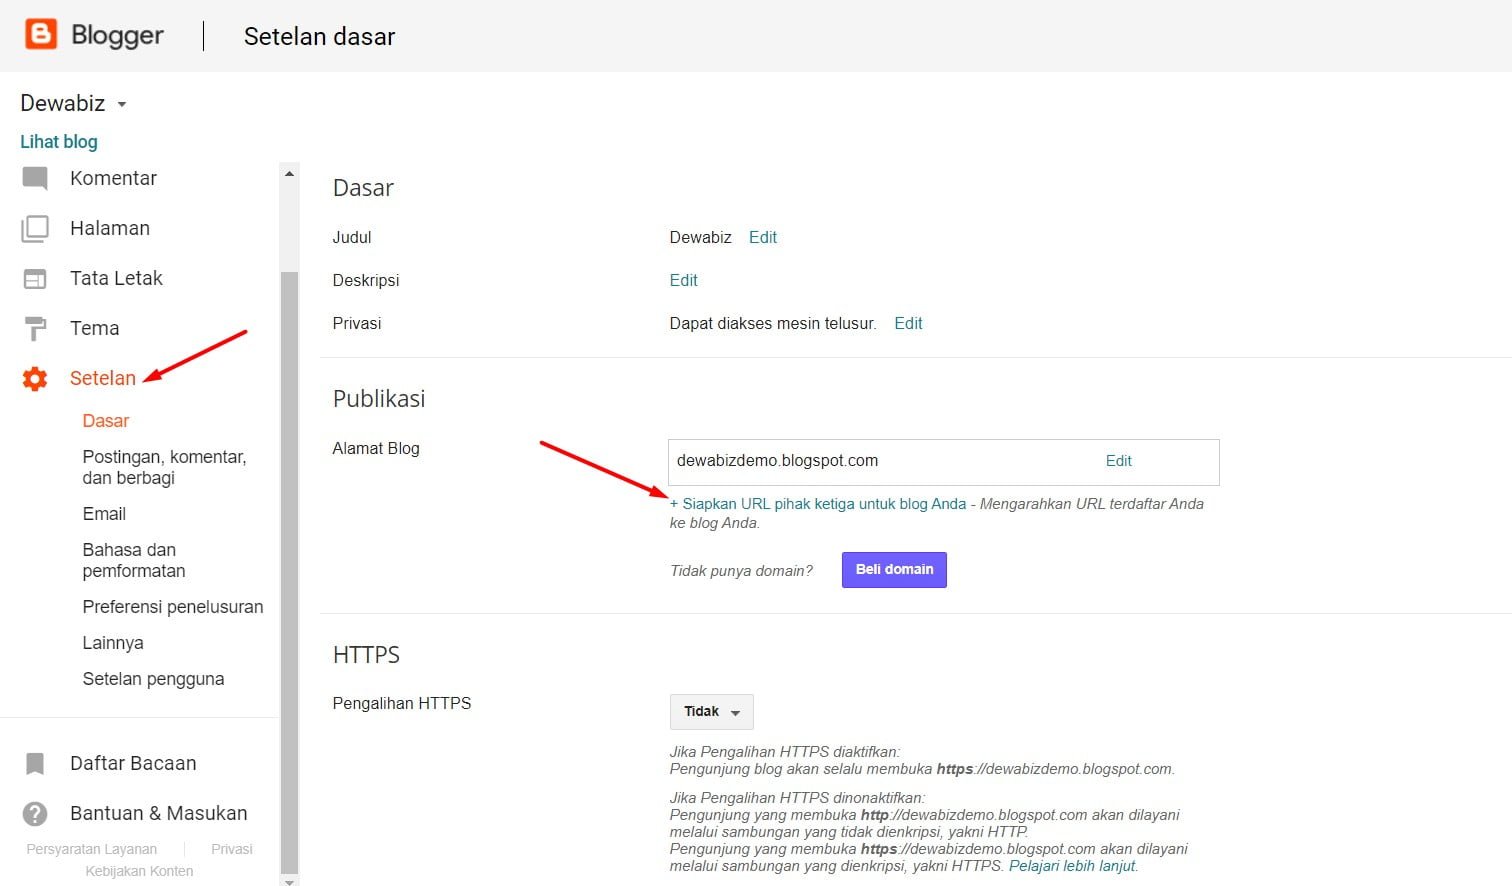
Task: Edit the blog Judul Dewabiz
Action: point(762,237)
